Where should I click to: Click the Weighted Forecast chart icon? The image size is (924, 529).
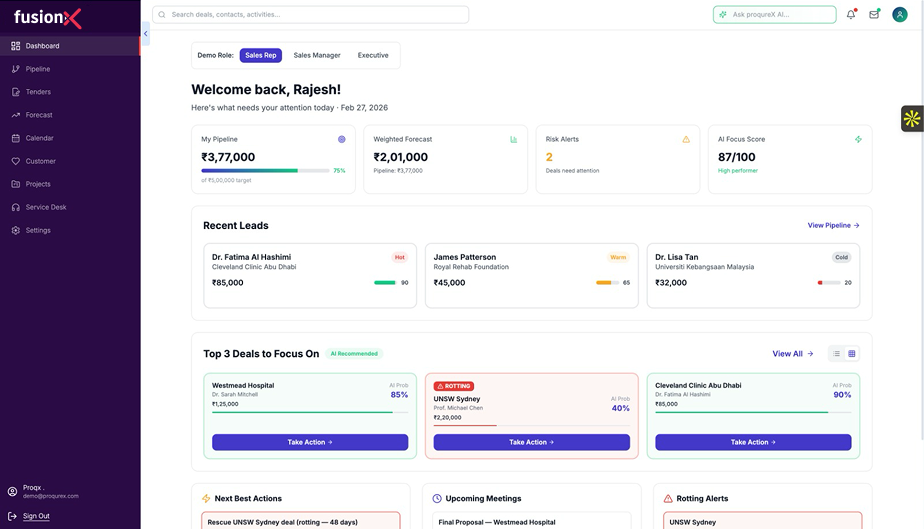pos(514,139)
